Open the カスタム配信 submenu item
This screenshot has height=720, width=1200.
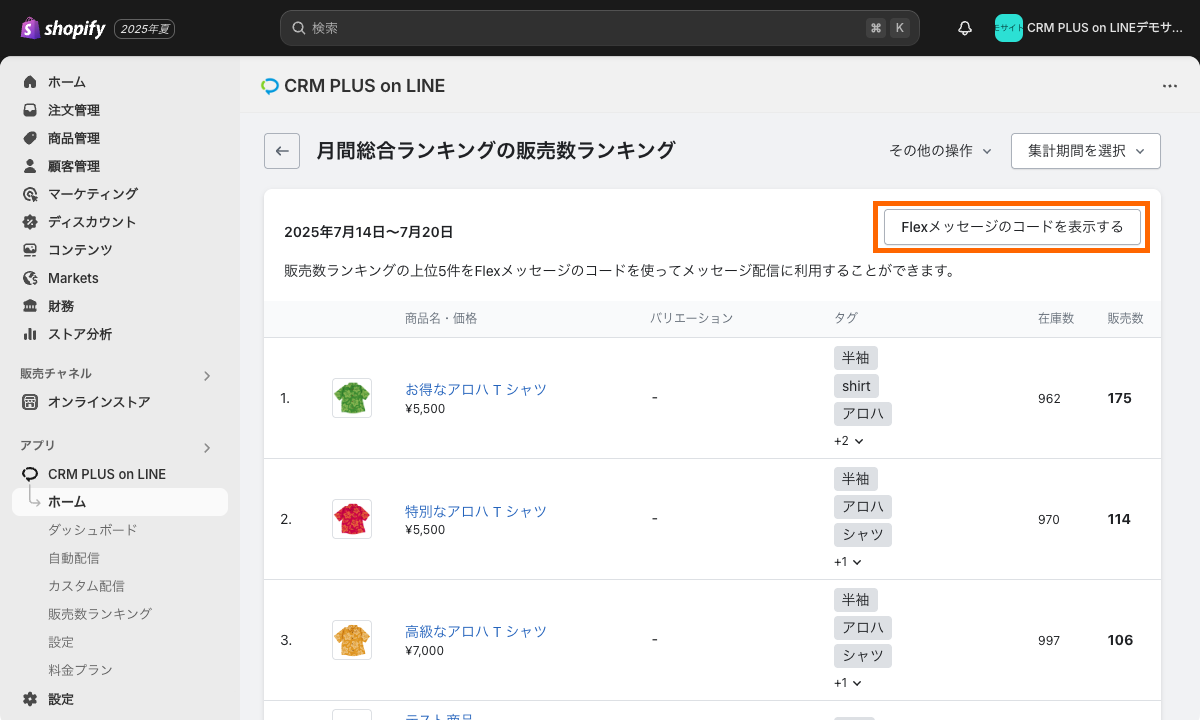(x=86, y=586)
